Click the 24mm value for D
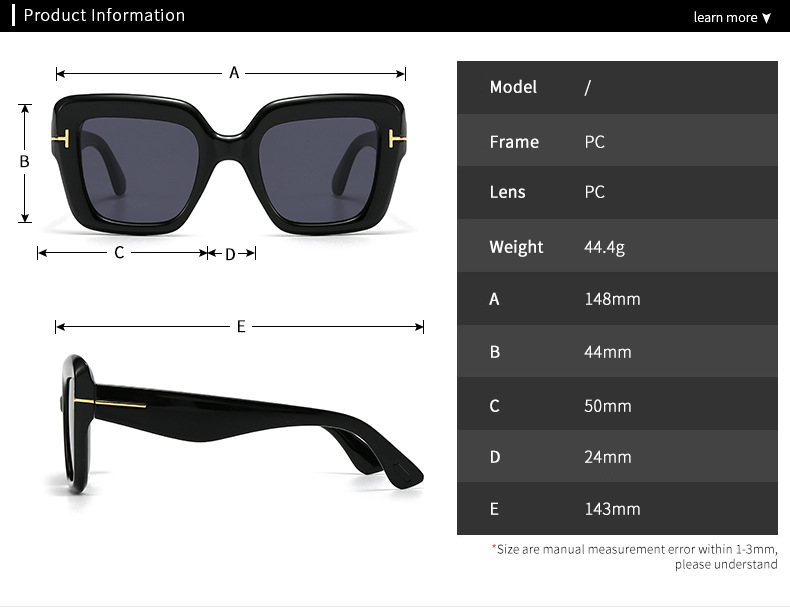 tap(608, 457)
